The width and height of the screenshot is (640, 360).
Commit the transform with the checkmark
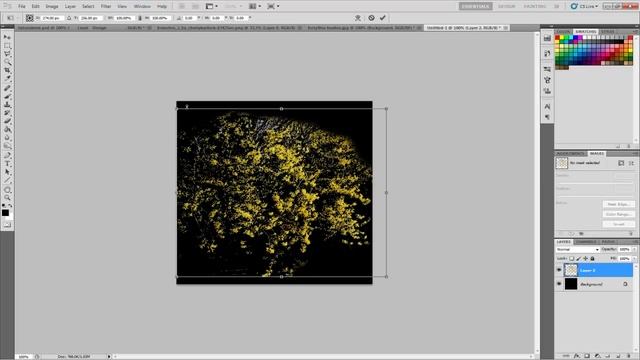click(382, 18)
